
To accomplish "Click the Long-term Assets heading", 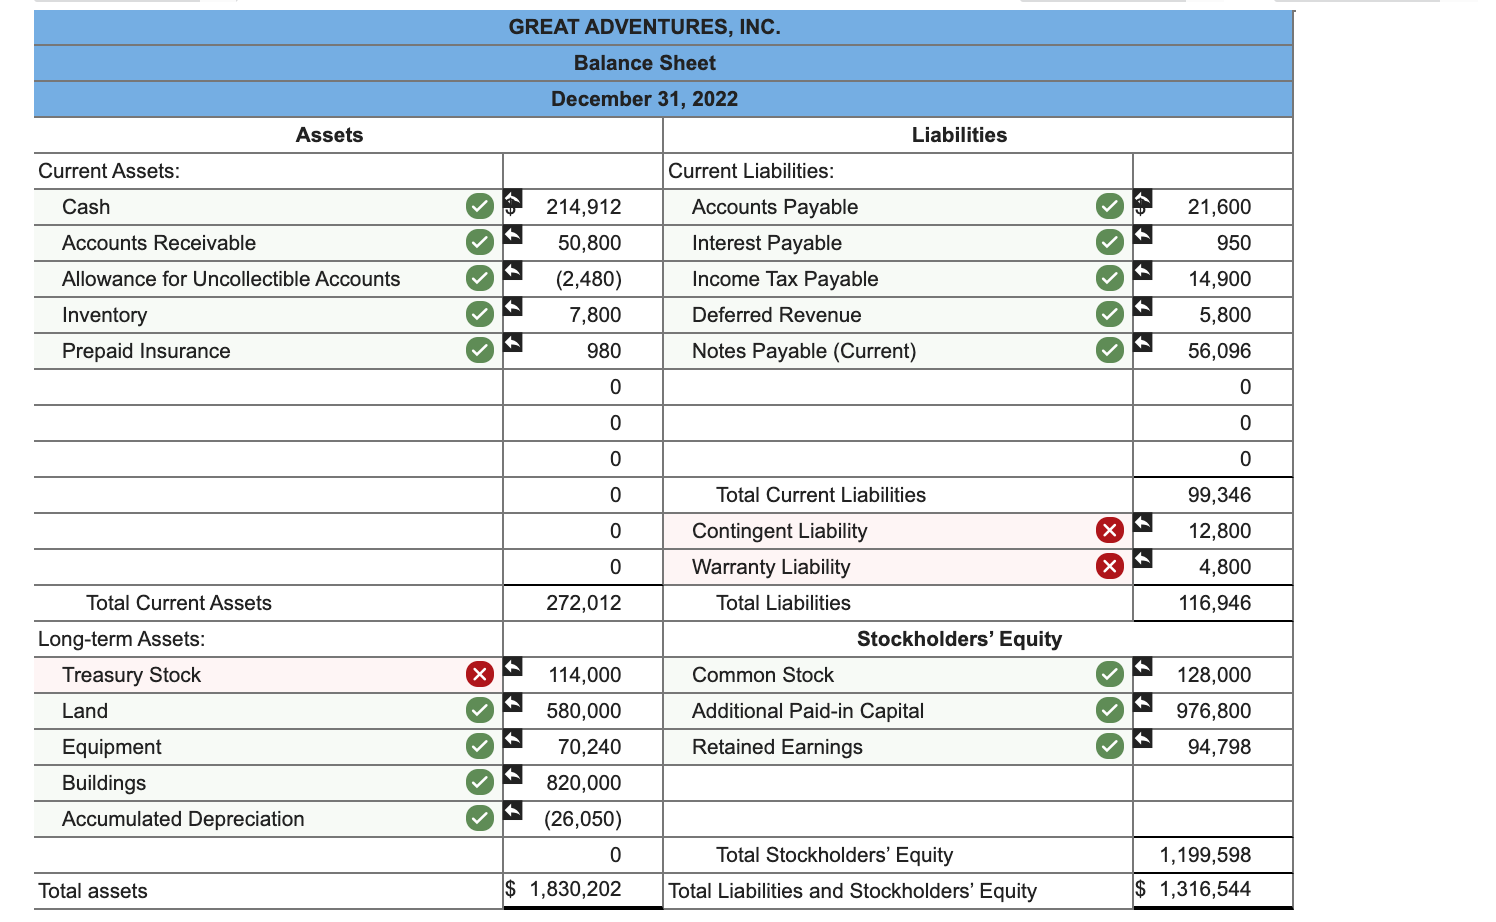I will tap(121, 639).
